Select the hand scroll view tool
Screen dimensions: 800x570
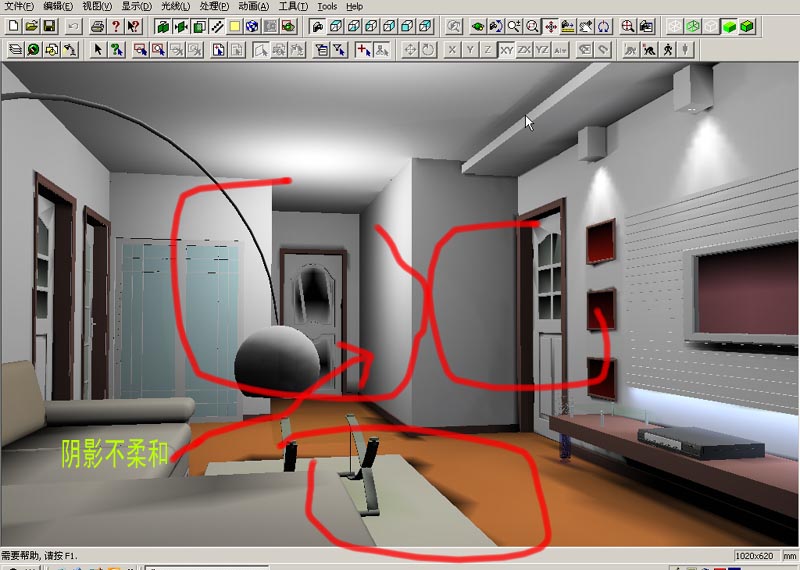(x=586, y=26)
